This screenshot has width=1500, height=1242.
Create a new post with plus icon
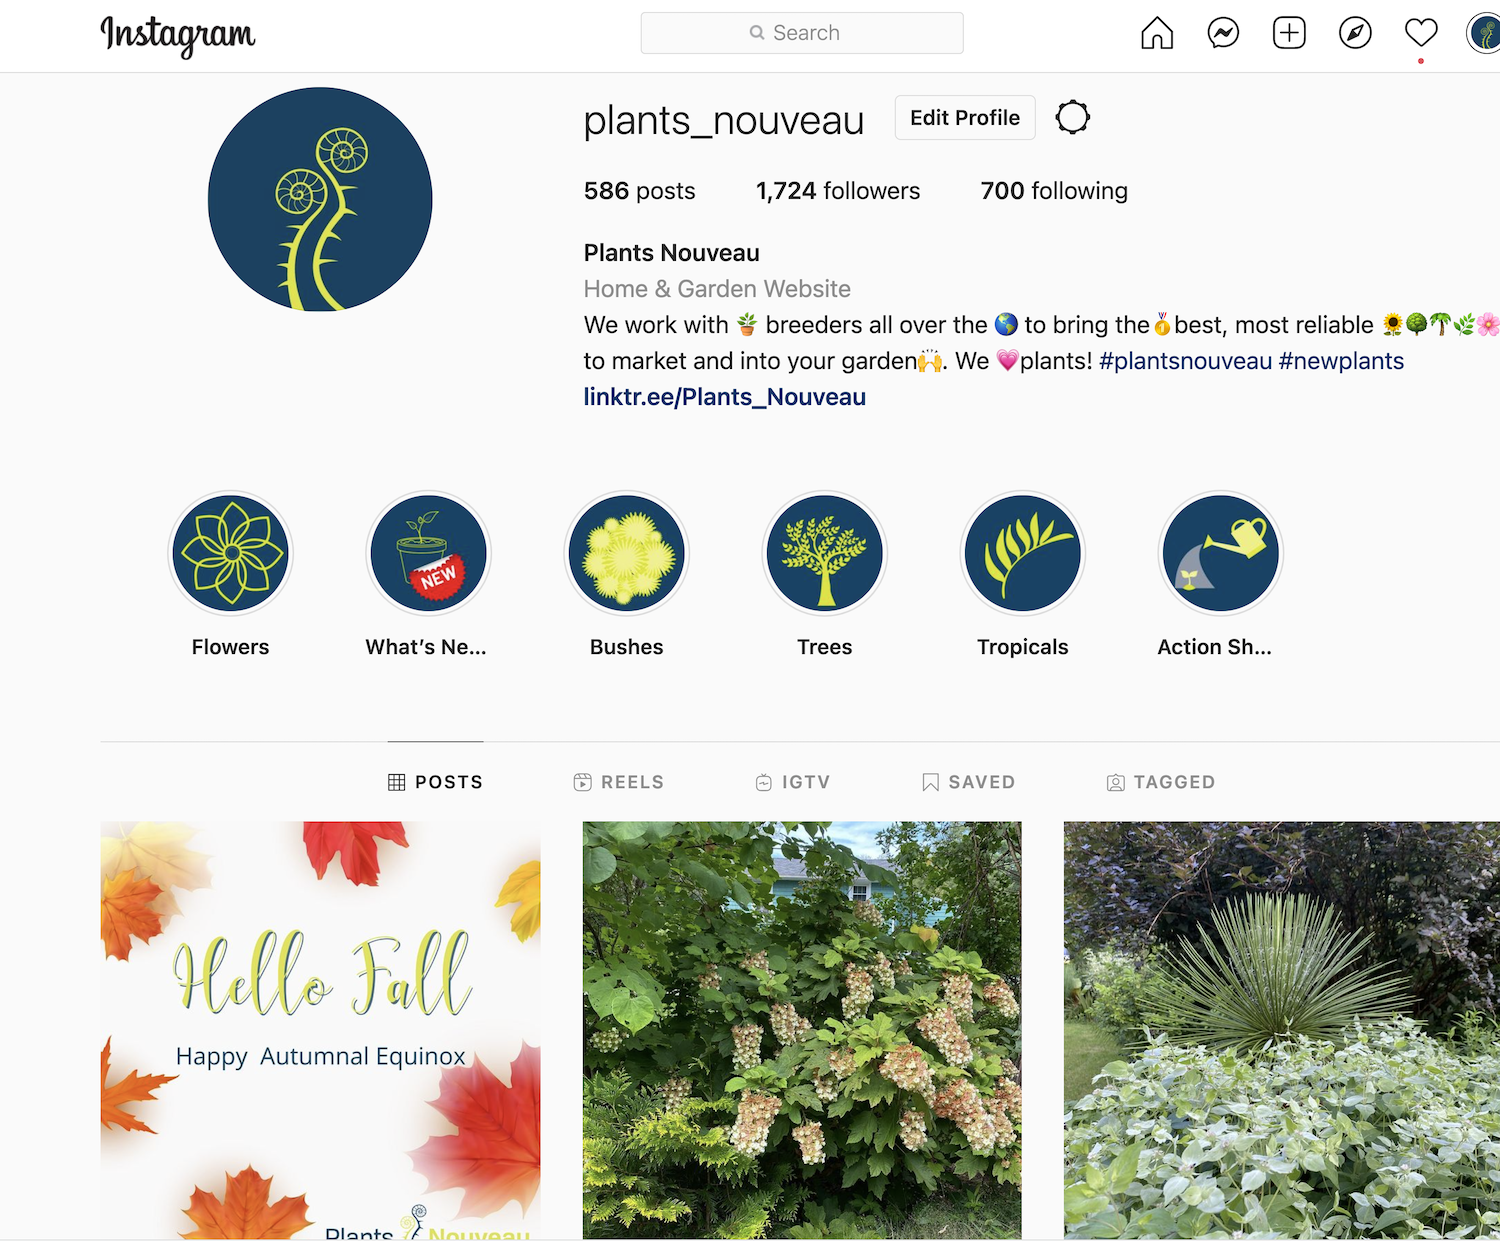click(1289, 33)
